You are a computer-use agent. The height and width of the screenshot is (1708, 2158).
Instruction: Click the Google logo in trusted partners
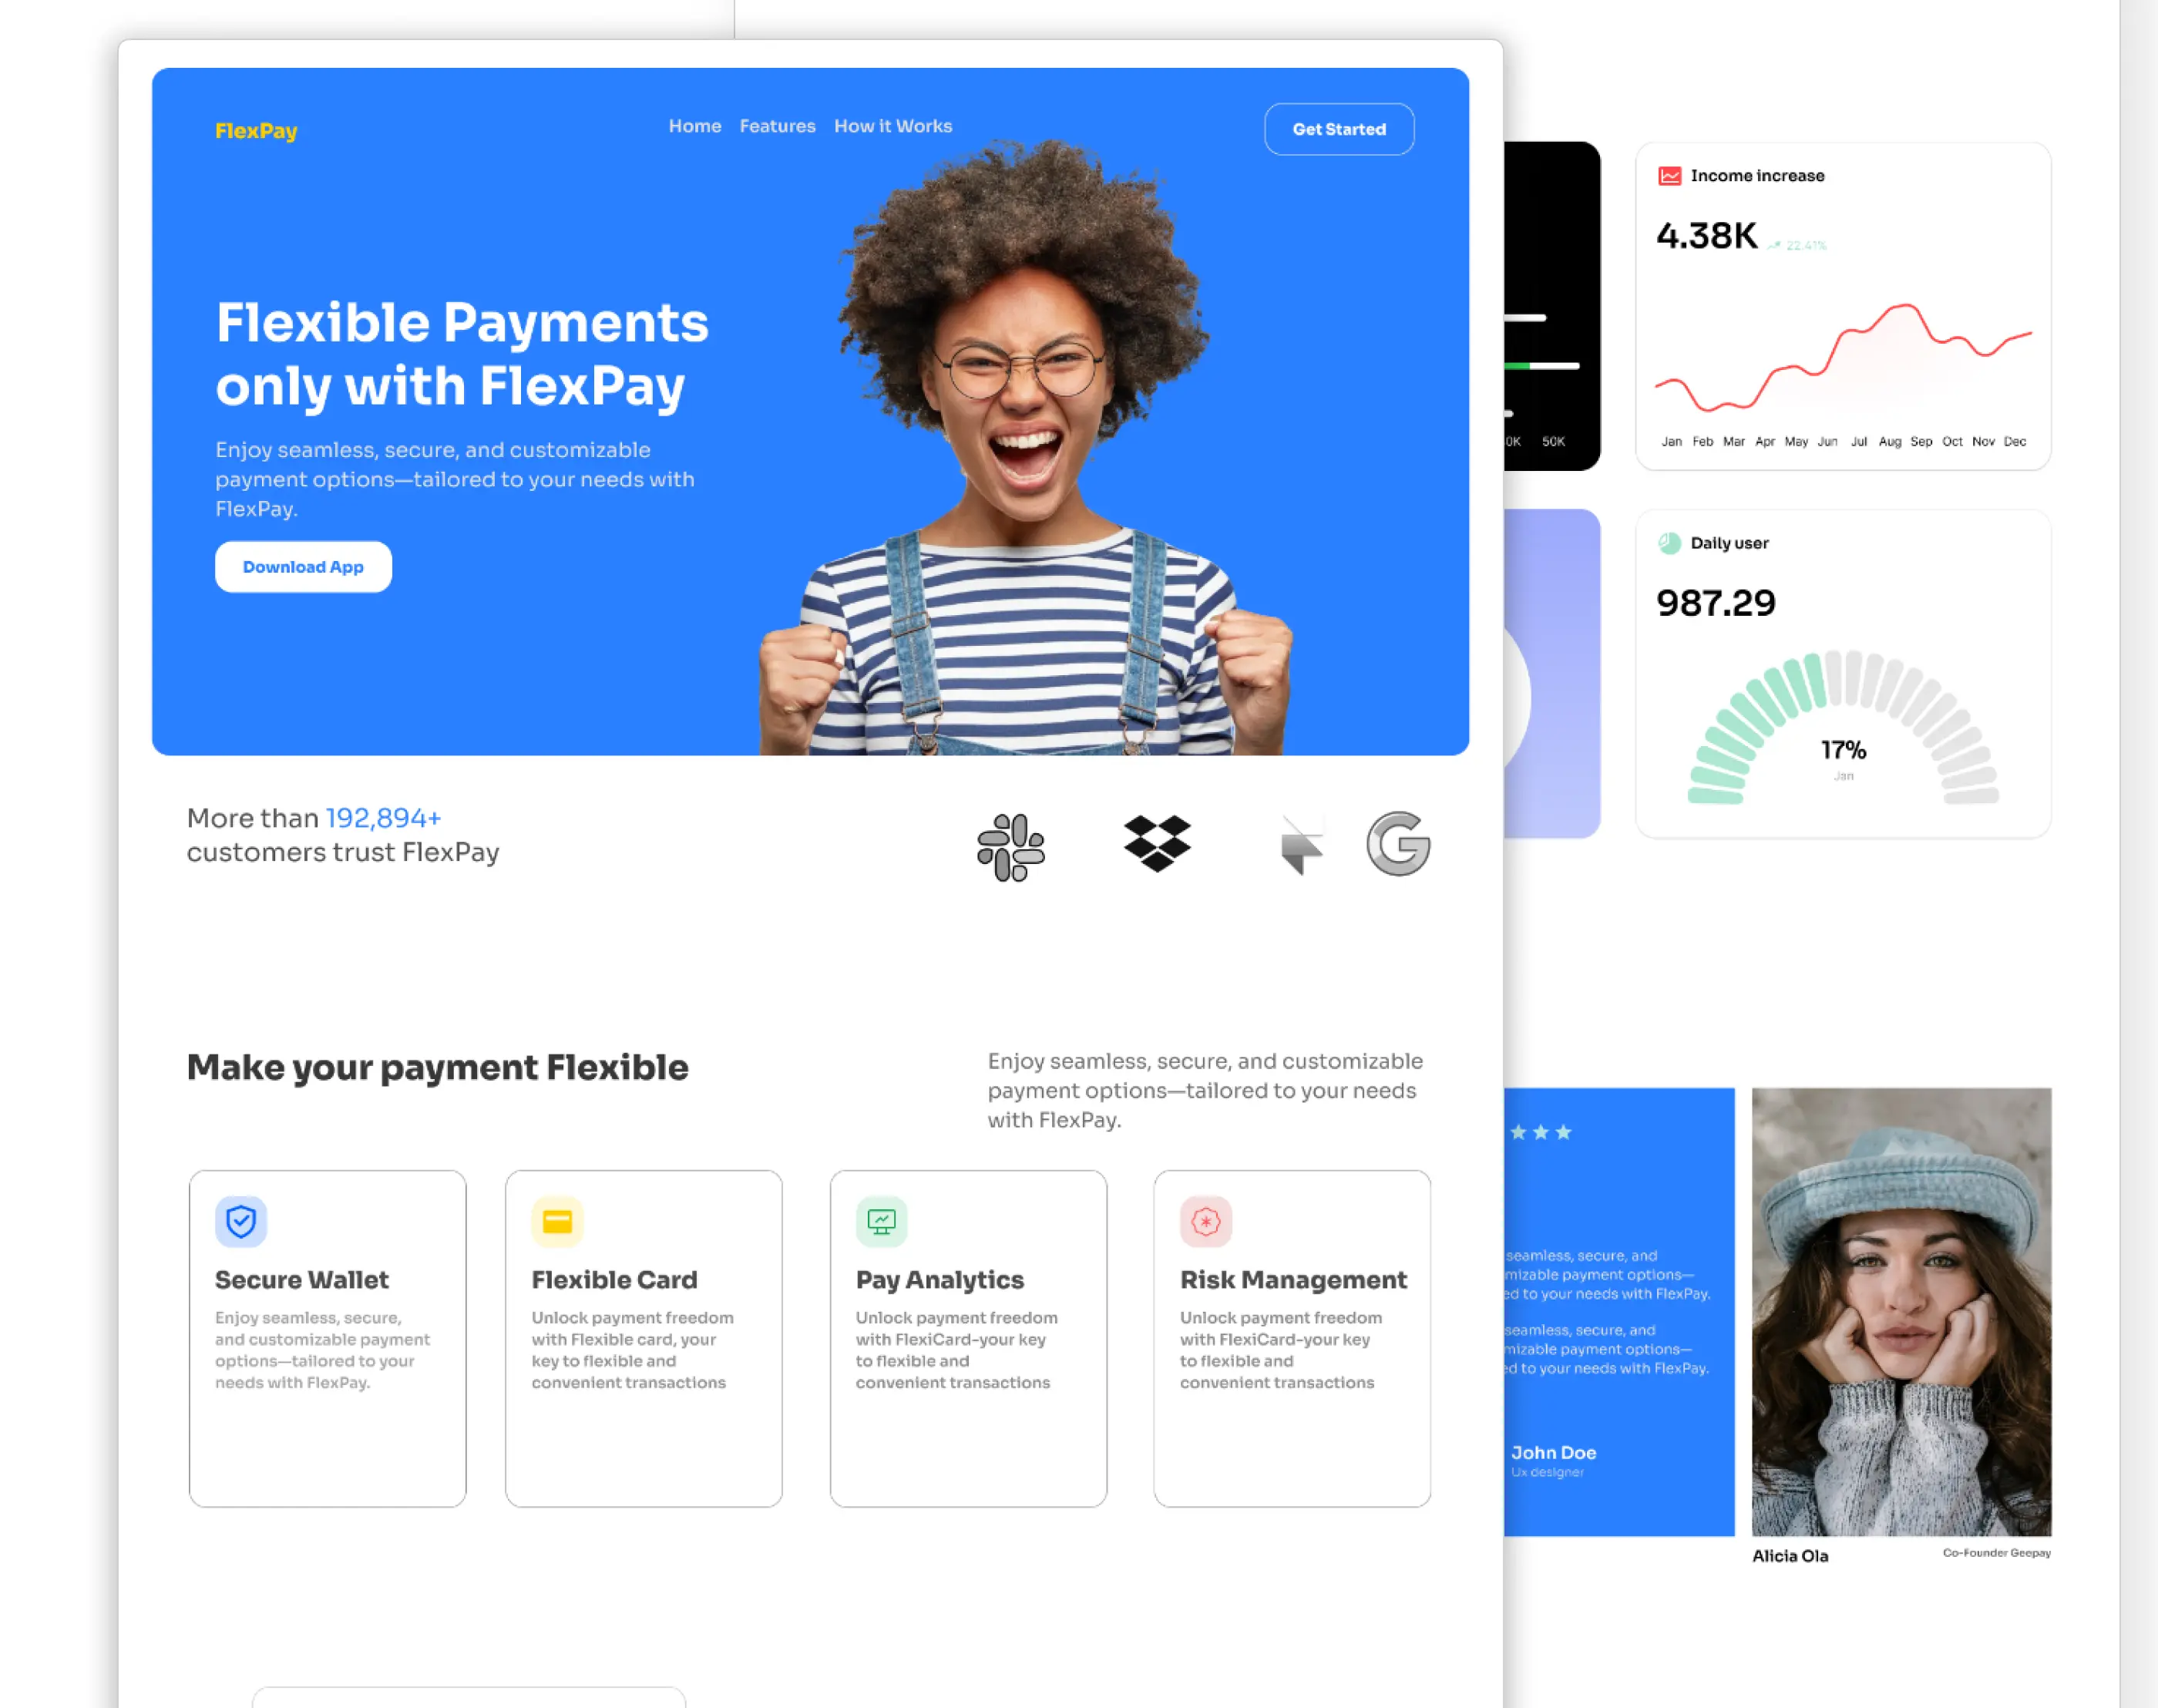(x=1400, y=848)
